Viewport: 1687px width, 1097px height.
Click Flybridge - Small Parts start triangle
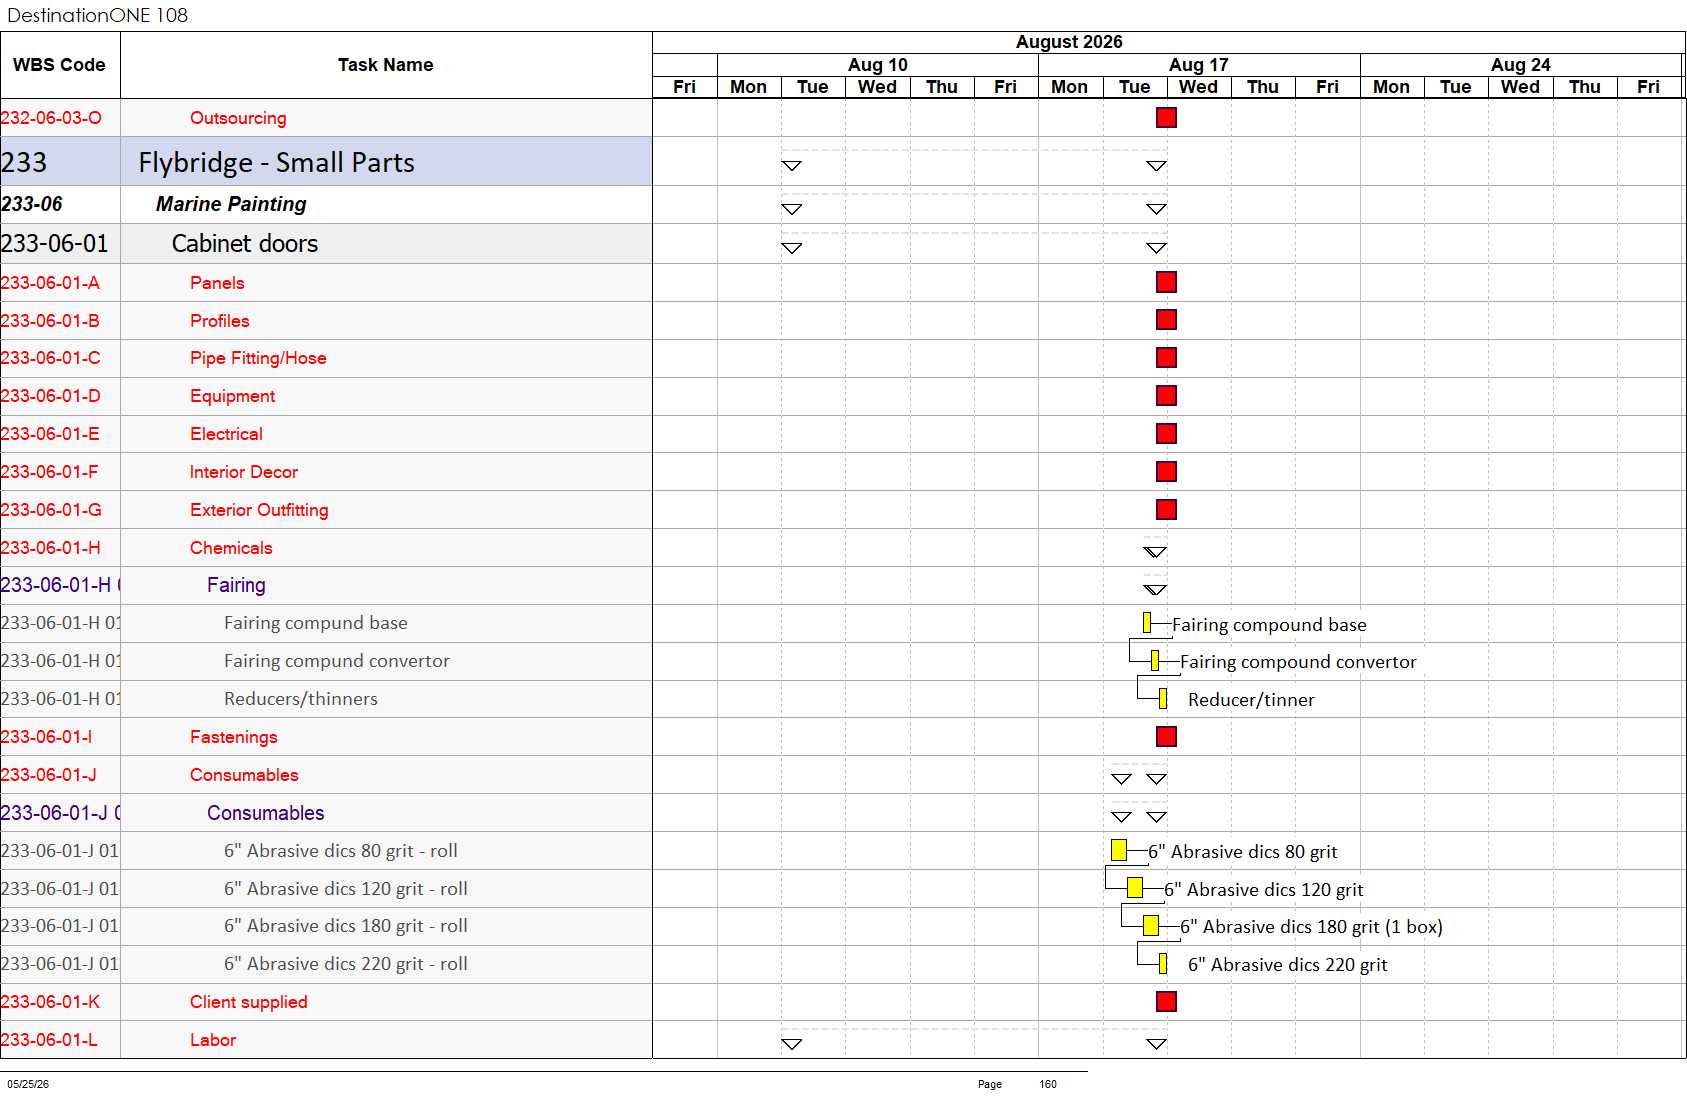(x=792, y=166)
